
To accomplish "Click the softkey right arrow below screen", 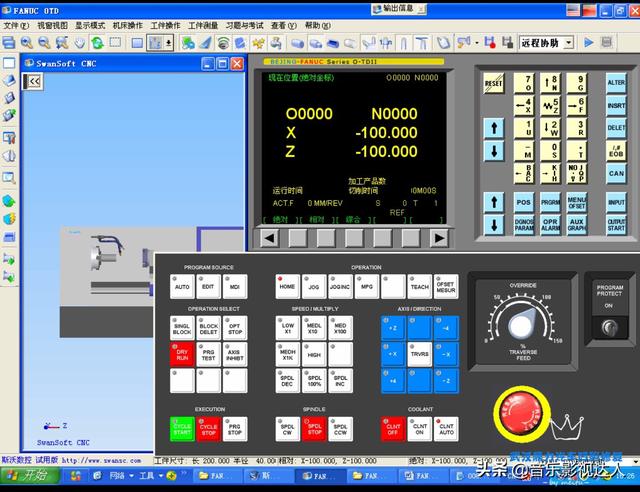I will (x=439, y=238).
